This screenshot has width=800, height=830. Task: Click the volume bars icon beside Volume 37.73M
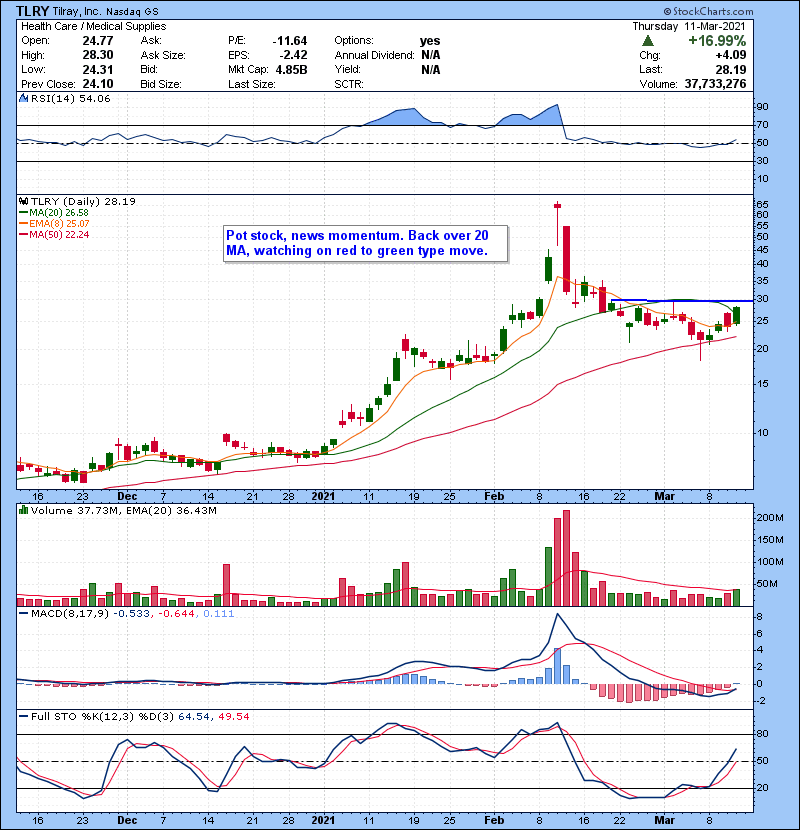pos(23,511)
